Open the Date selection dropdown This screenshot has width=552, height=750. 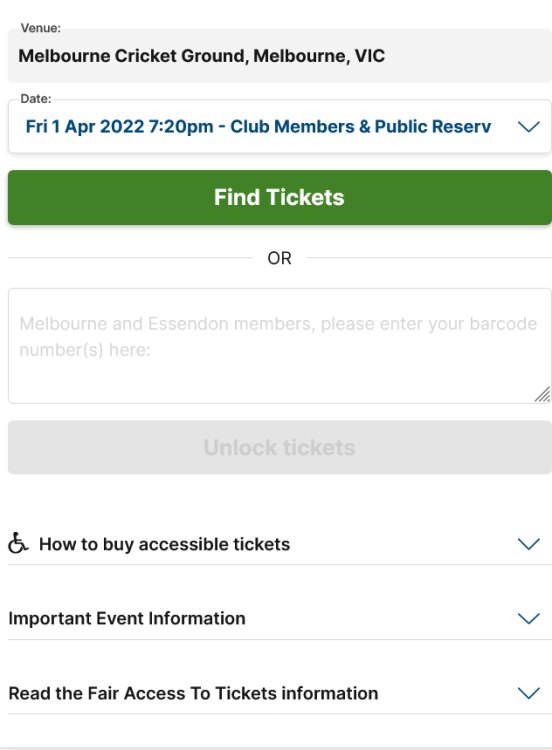280,127
